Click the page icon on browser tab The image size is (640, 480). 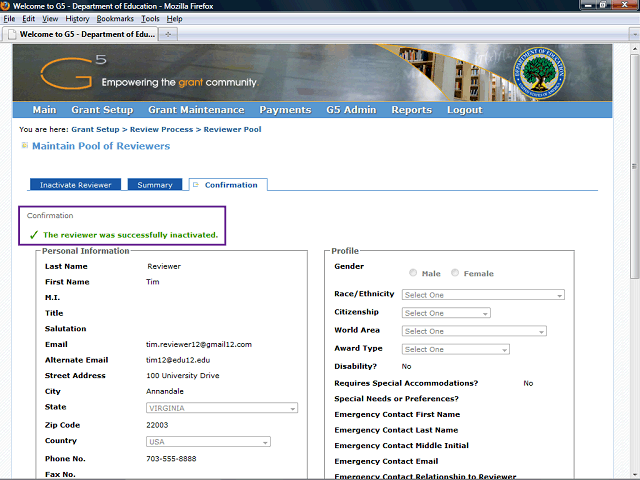point(12,34)
